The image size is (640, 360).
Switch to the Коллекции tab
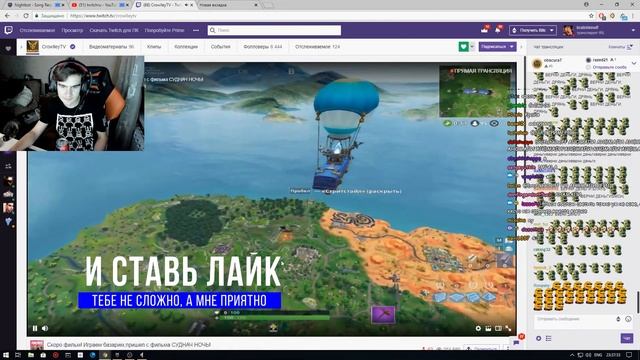[x=186, y=47]
